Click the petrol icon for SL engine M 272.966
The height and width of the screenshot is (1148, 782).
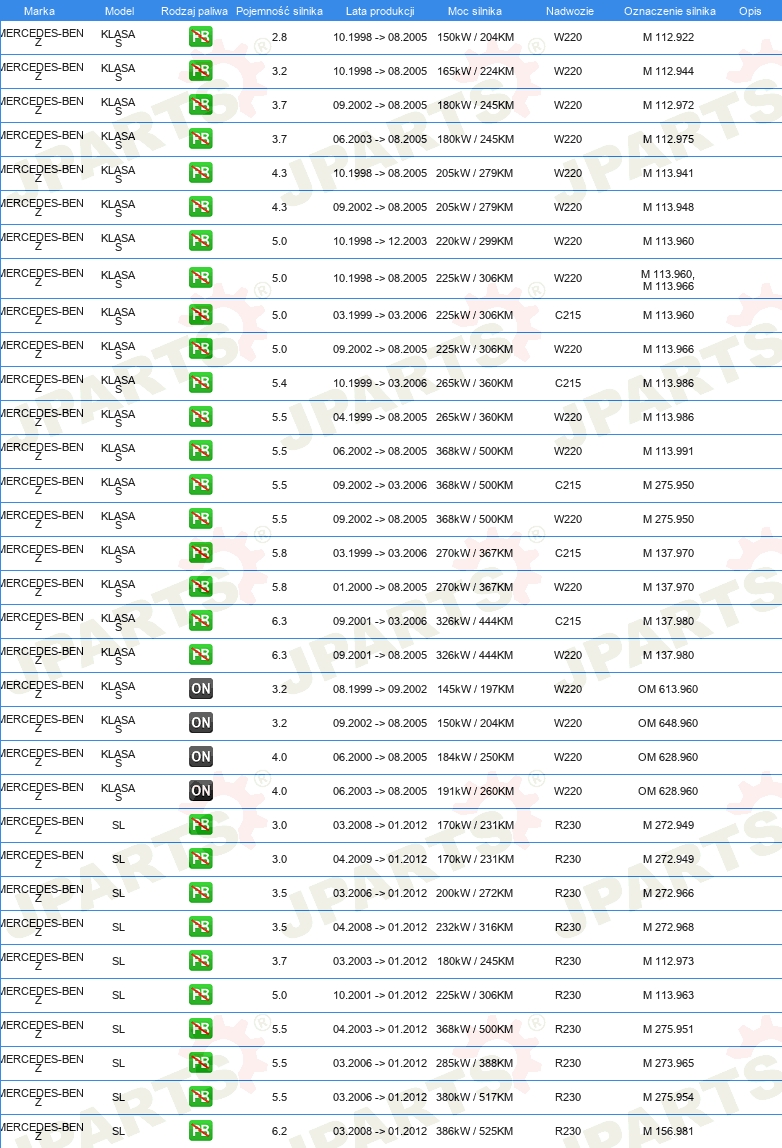click(x=201, y=893)
